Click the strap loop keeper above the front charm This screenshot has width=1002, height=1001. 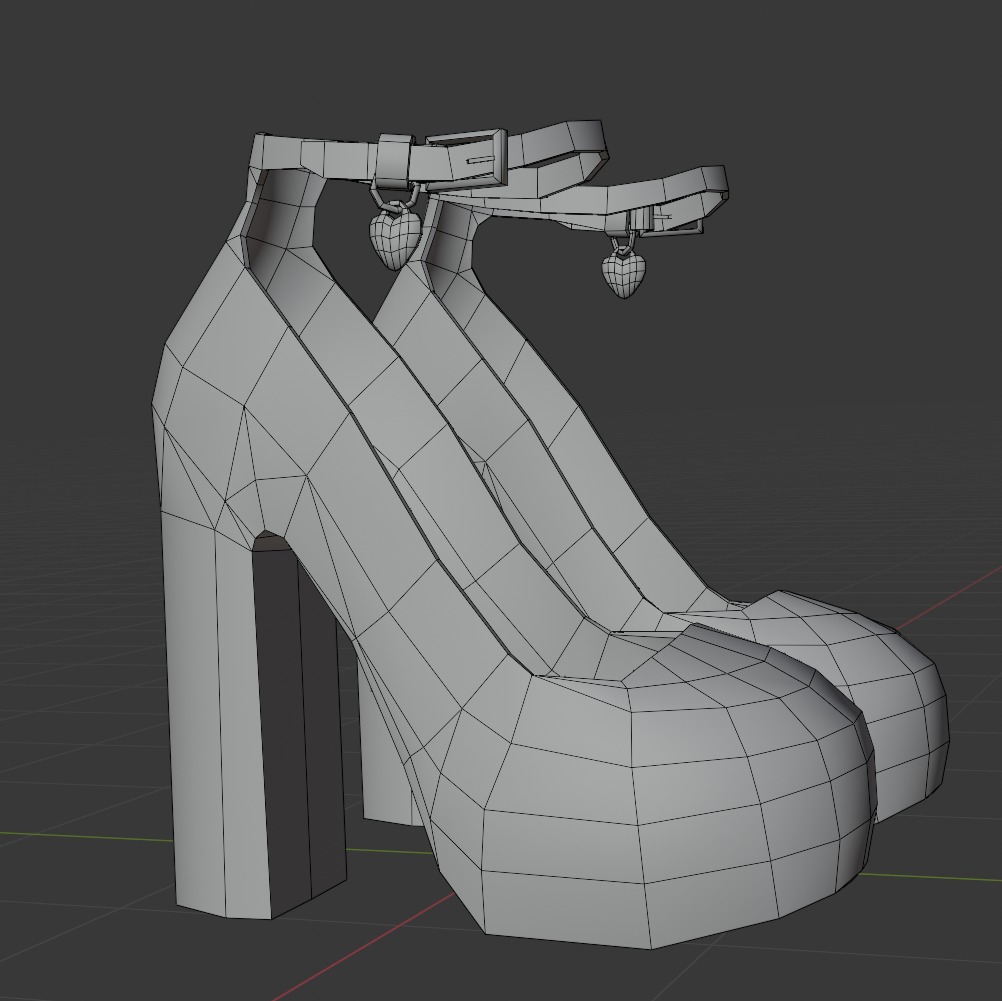point(394,160)
